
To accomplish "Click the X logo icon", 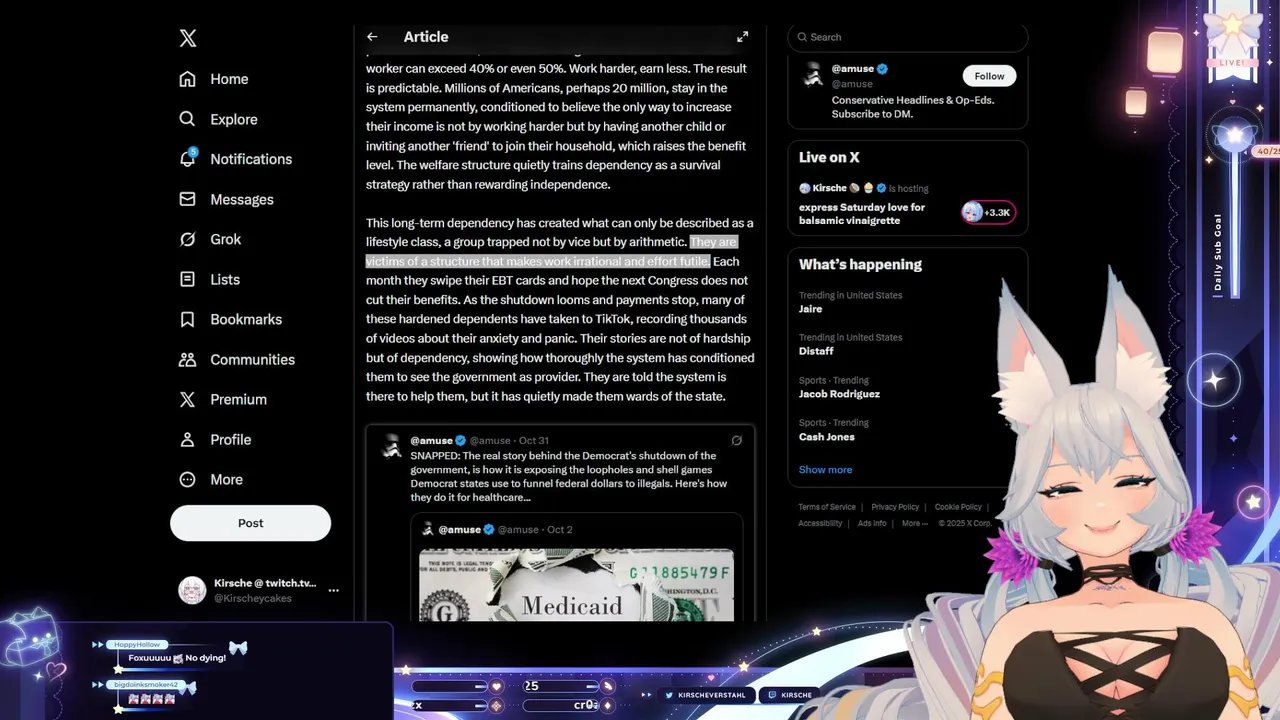I will (188, 38).
